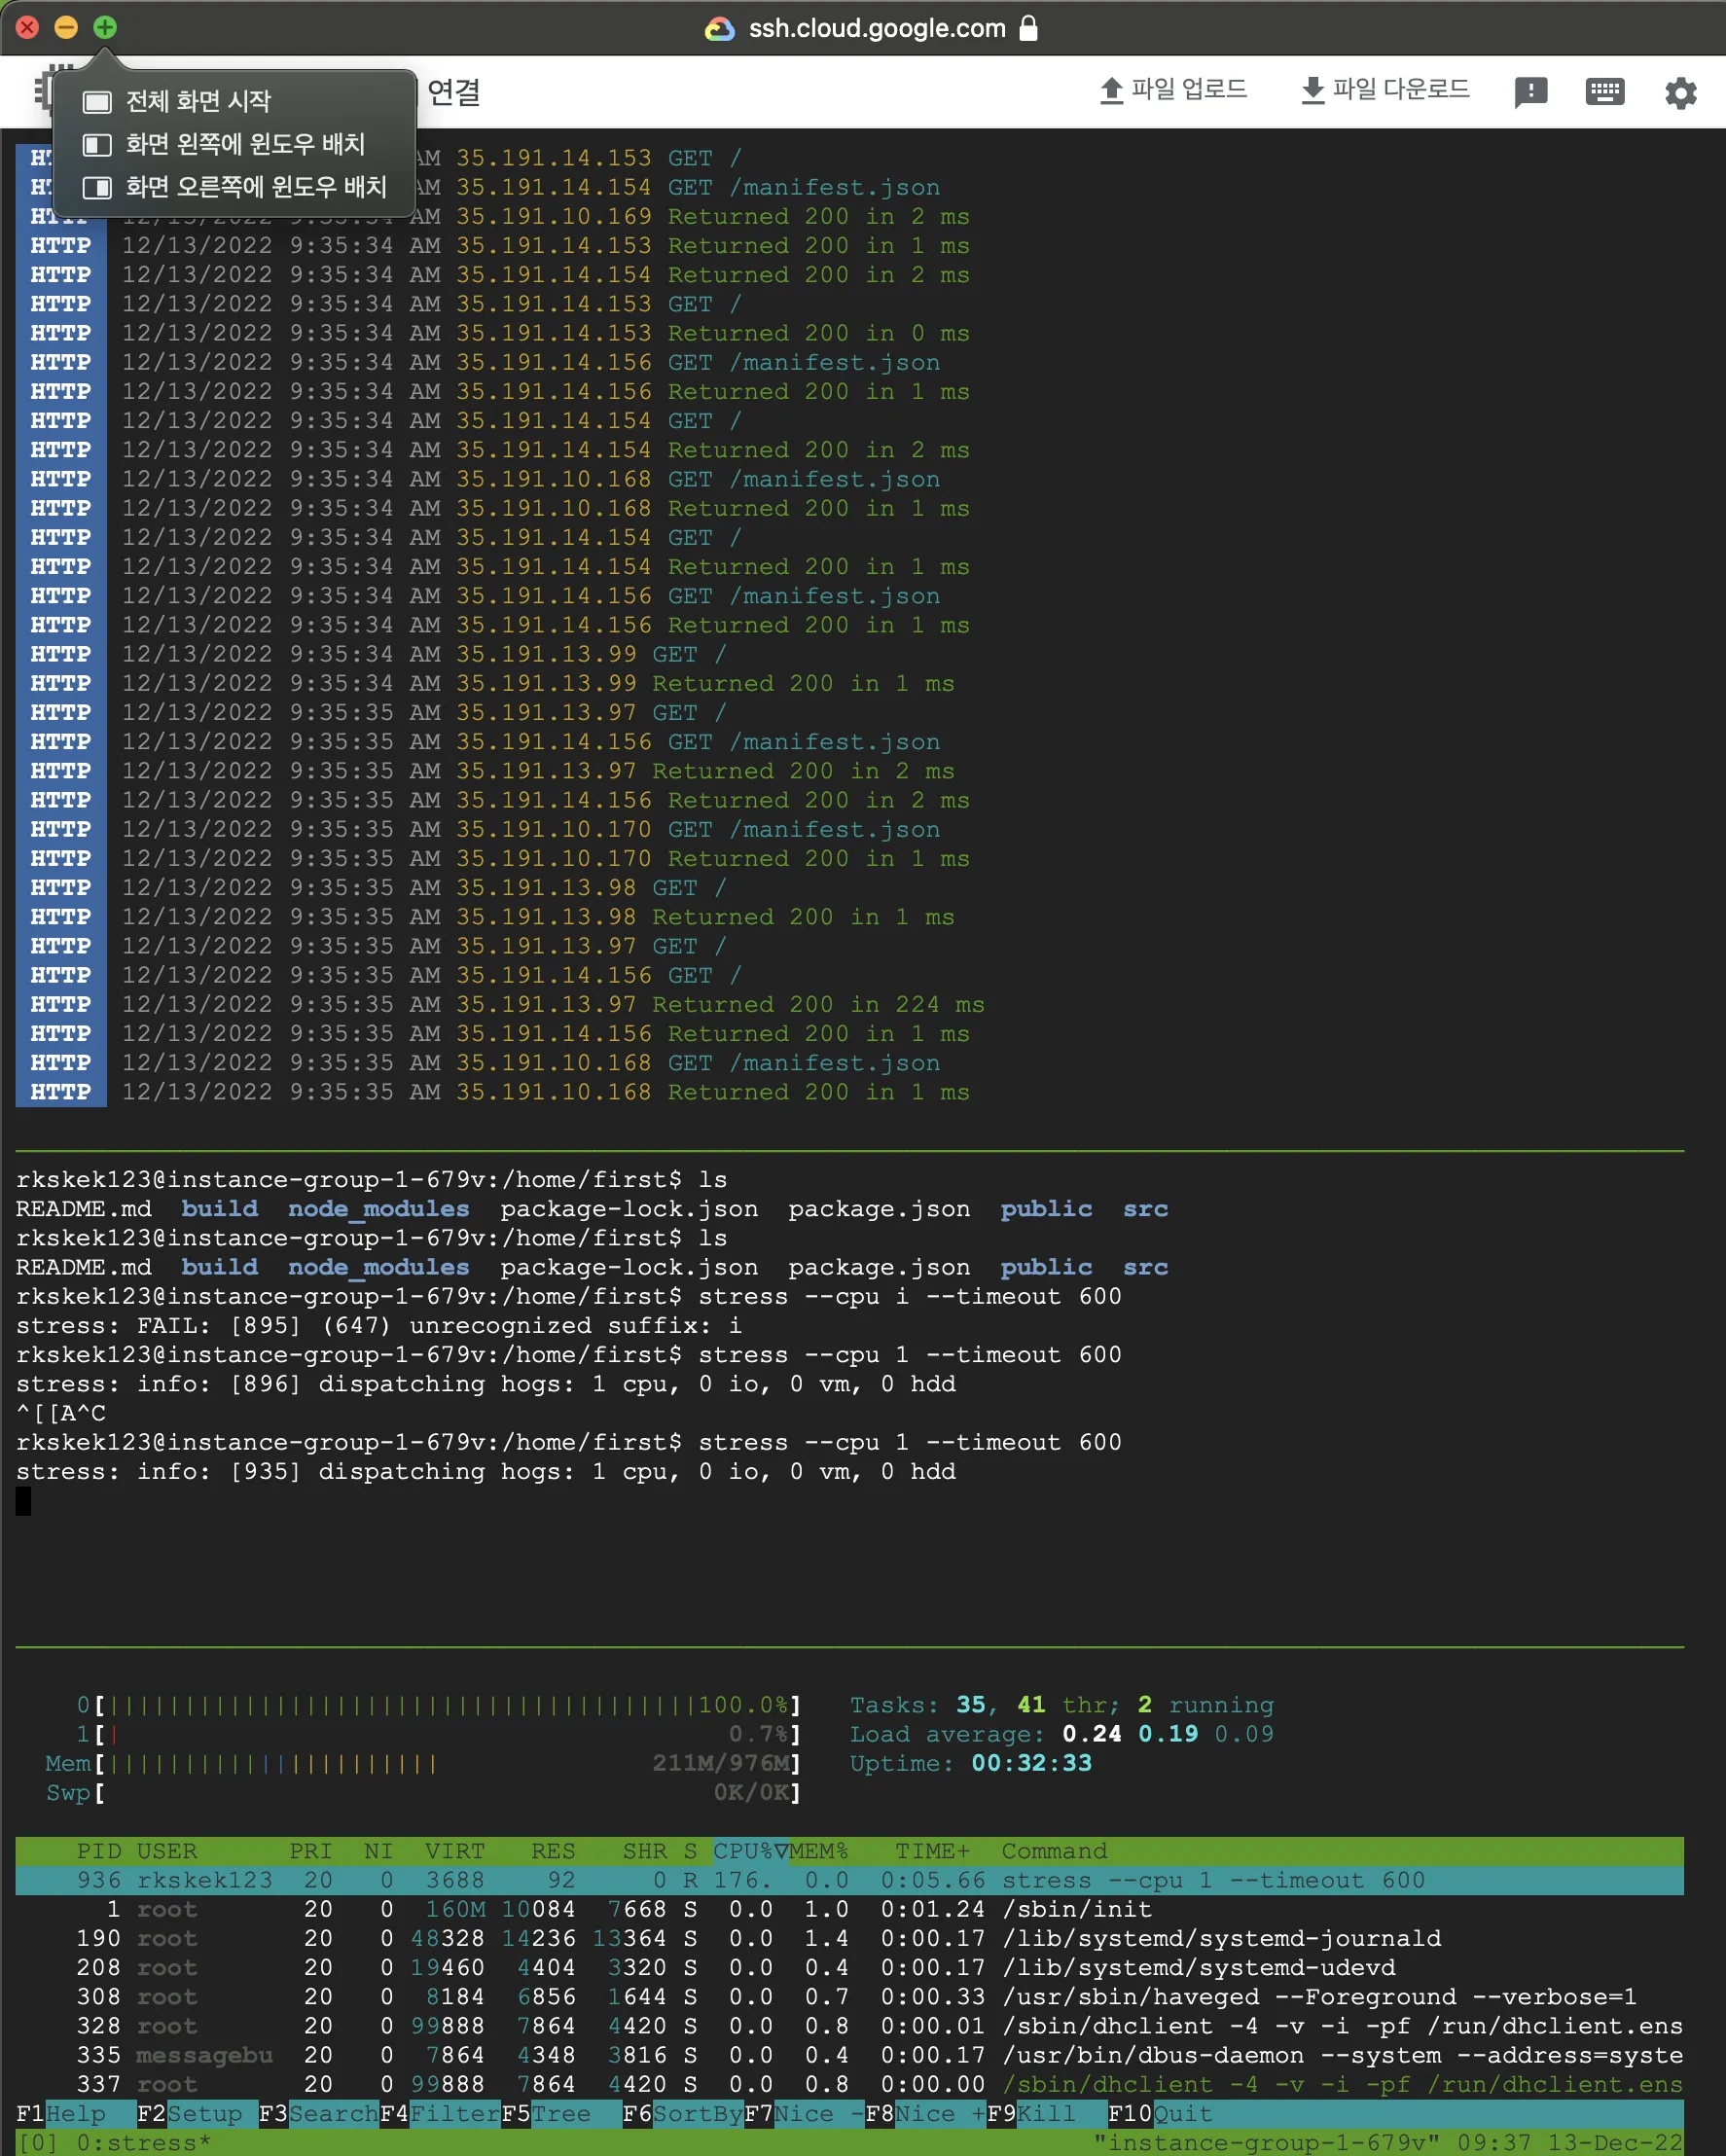Click the Google Cloud logo in title
Viewport: 1726px width, 2156px height.
[720, 29]
